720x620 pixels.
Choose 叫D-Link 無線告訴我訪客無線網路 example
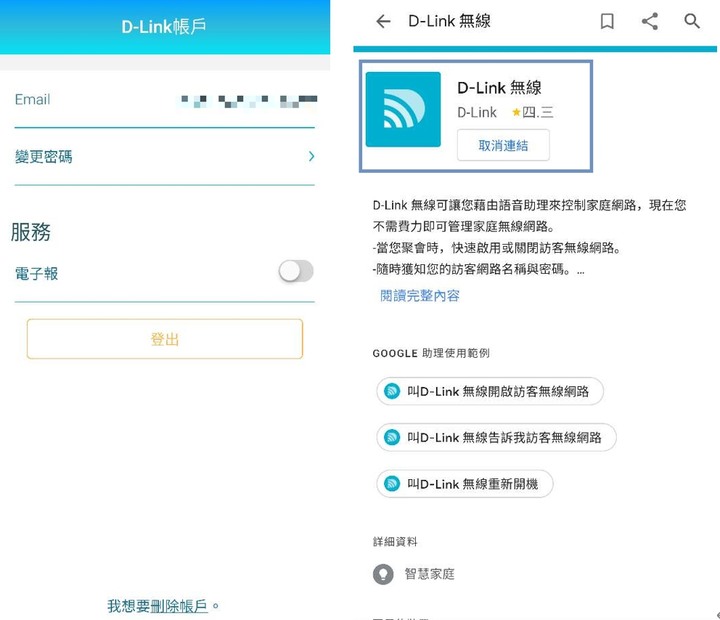point(496,437)
